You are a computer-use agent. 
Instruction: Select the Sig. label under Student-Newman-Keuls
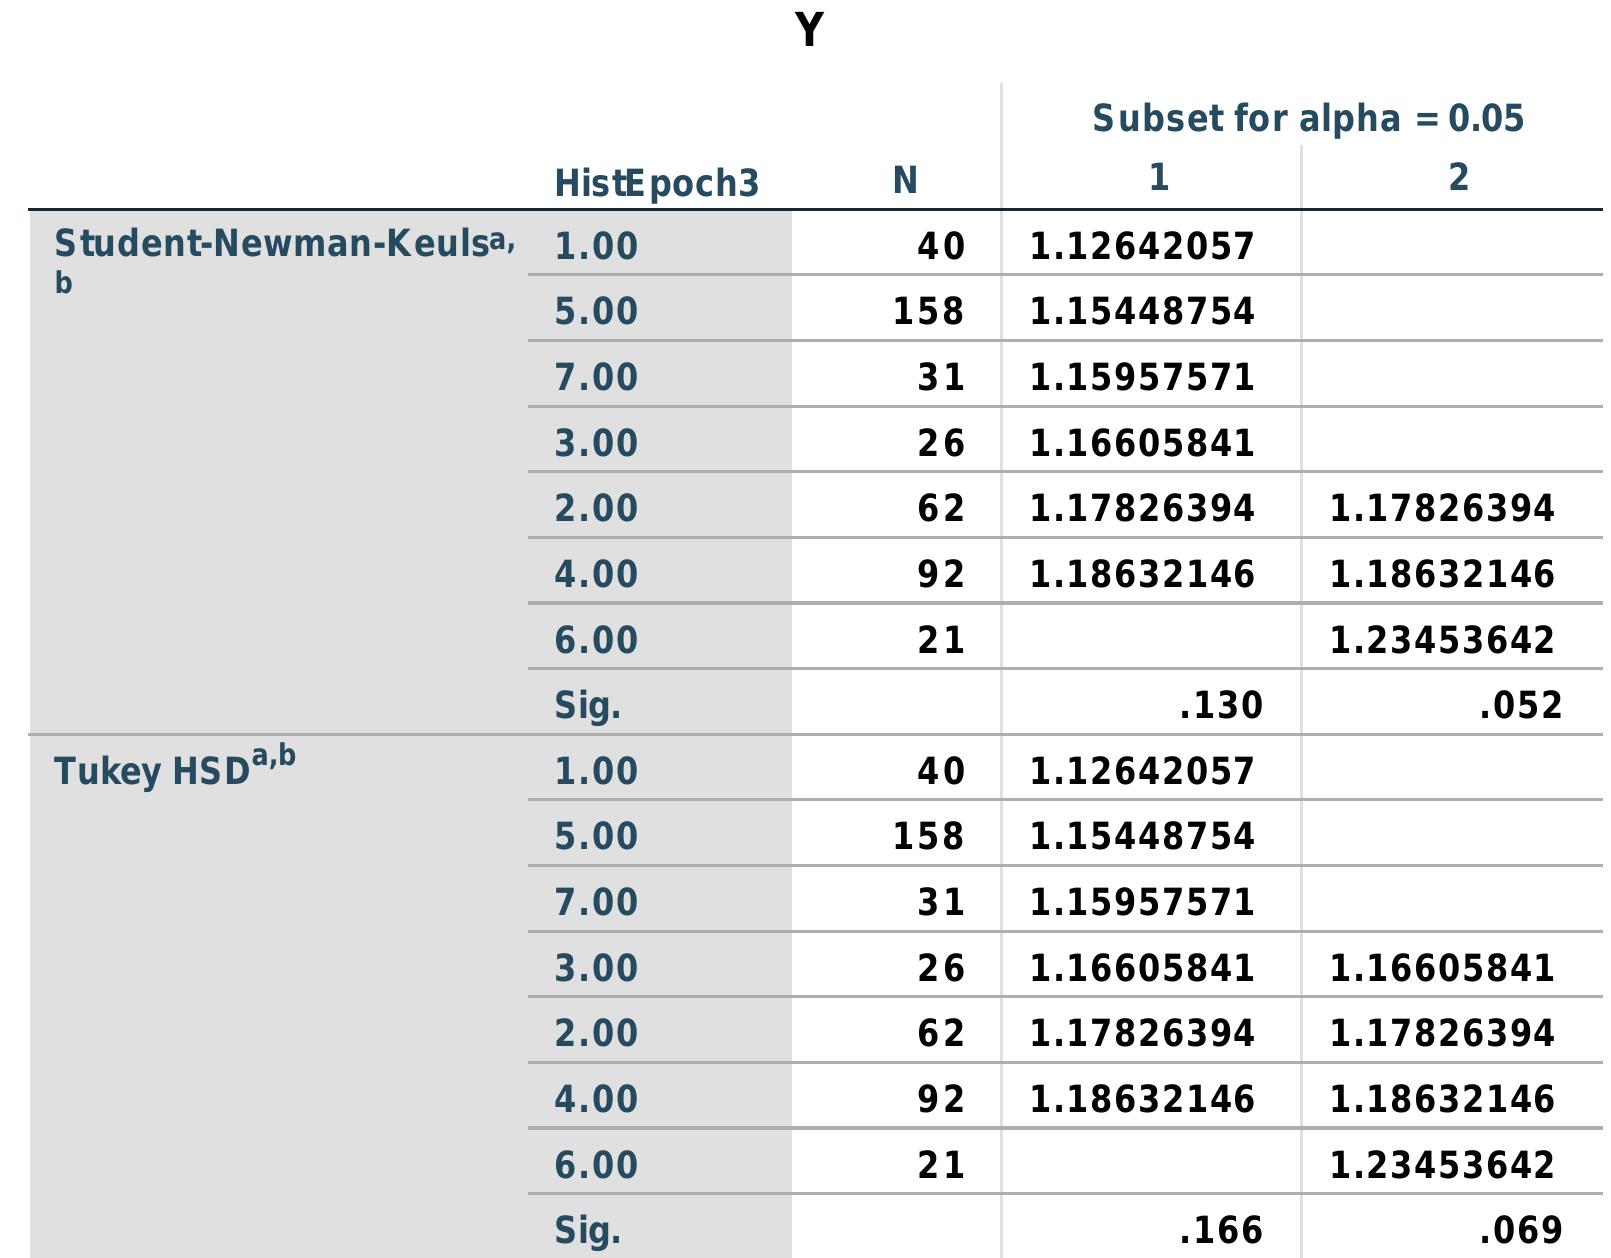587,705
